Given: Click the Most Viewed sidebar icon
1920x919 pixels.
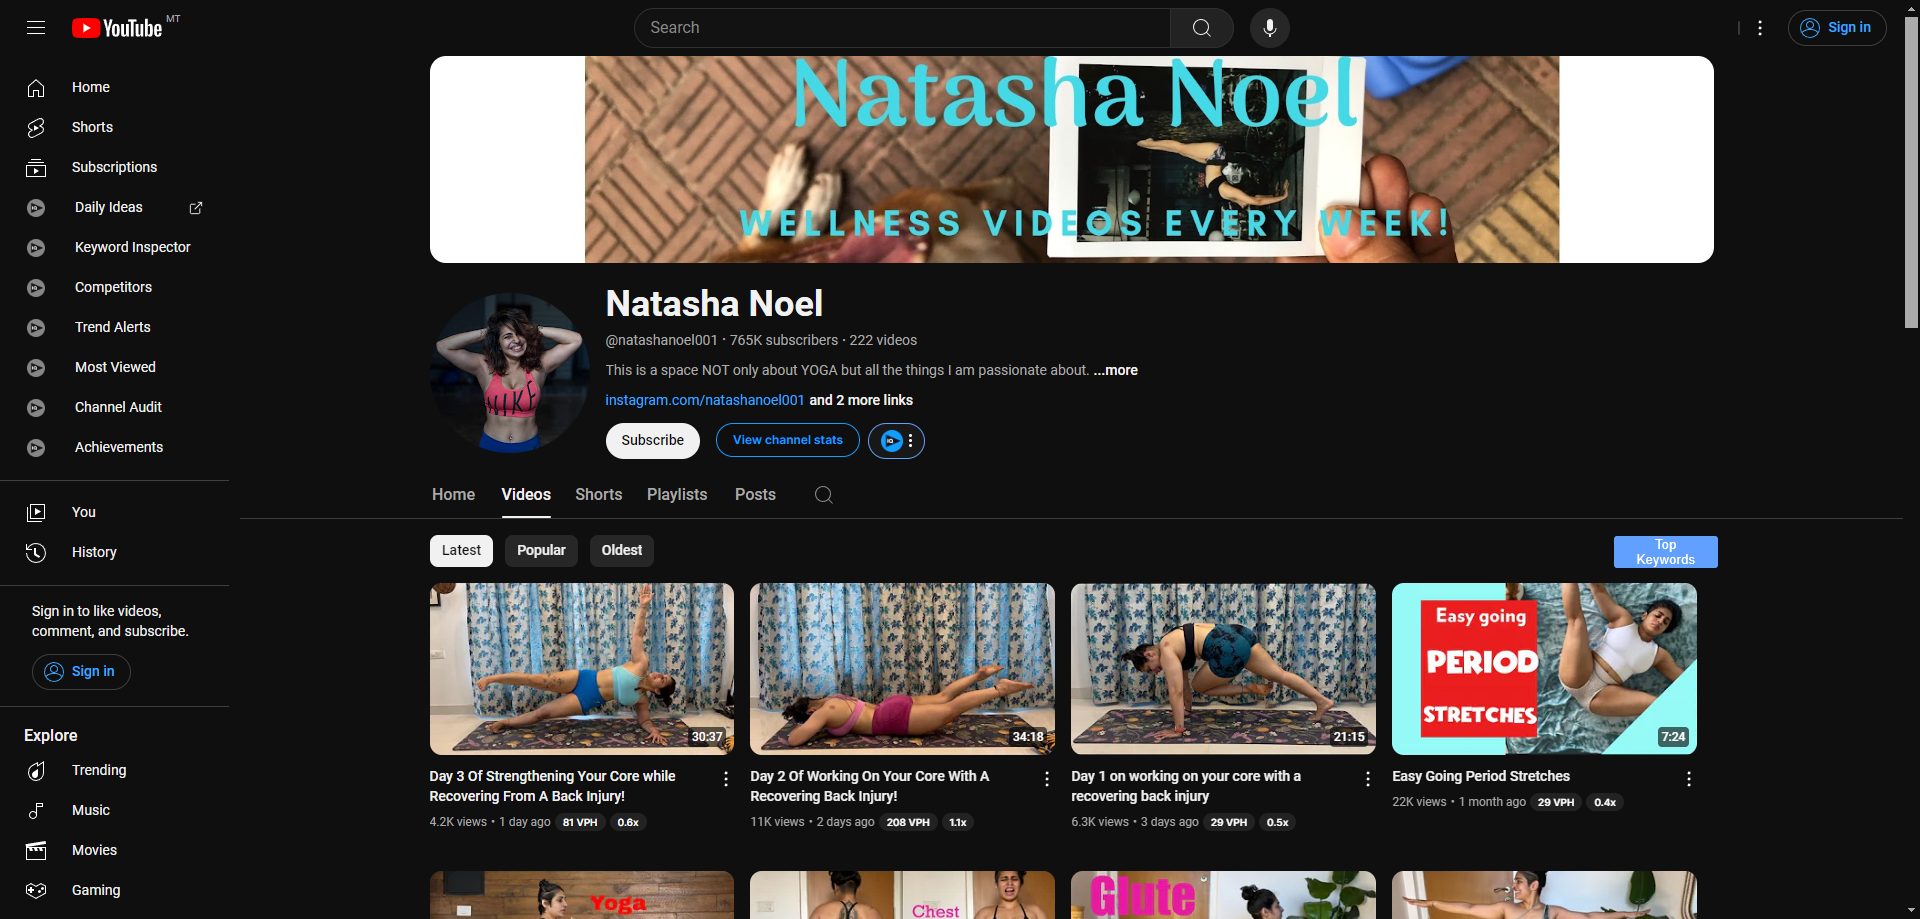Looking at the screenshot, I should click(36, 368).
